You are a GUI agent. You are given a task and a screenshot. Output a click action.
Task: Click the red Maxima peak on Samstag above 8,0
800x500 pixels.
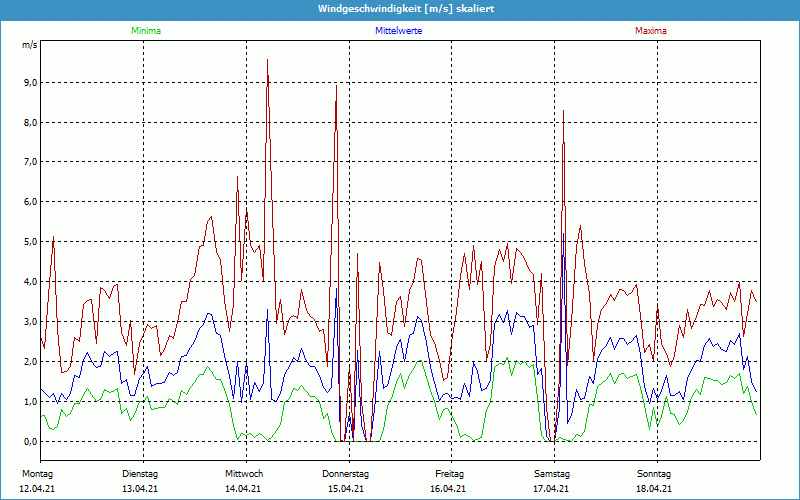(x=563, y=111)
